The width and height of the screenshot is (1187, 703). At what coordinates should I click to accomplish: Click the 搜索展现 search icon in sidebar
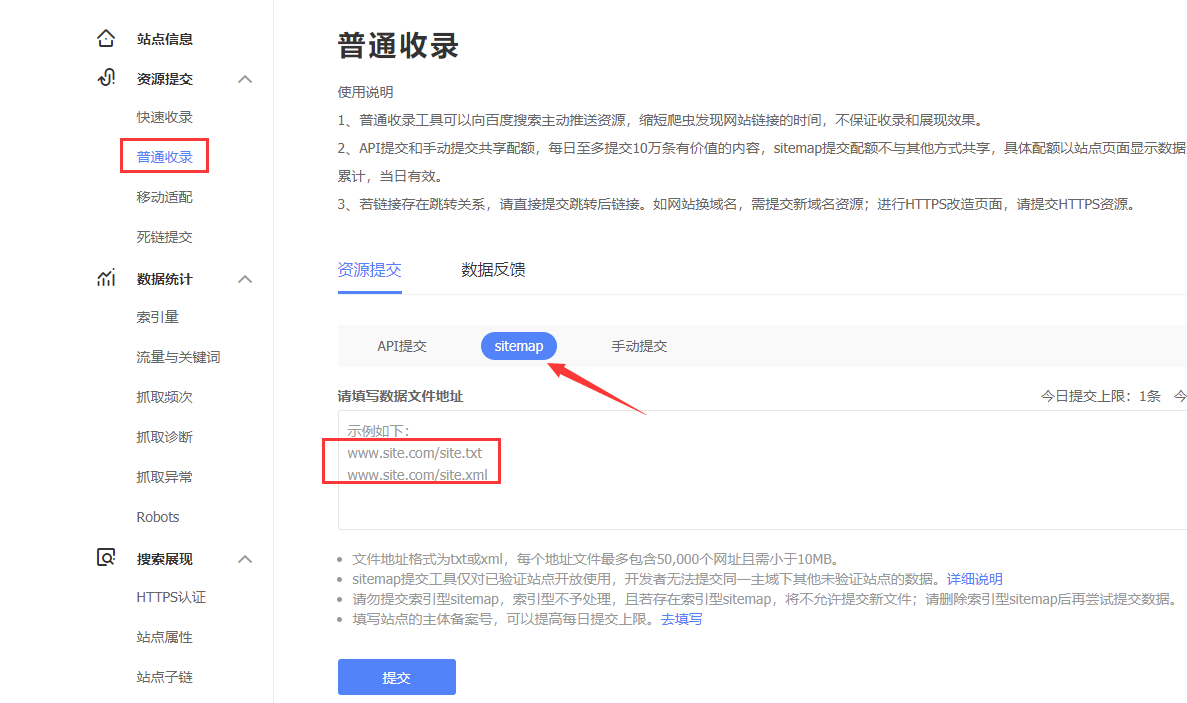[x=105, y=559]
